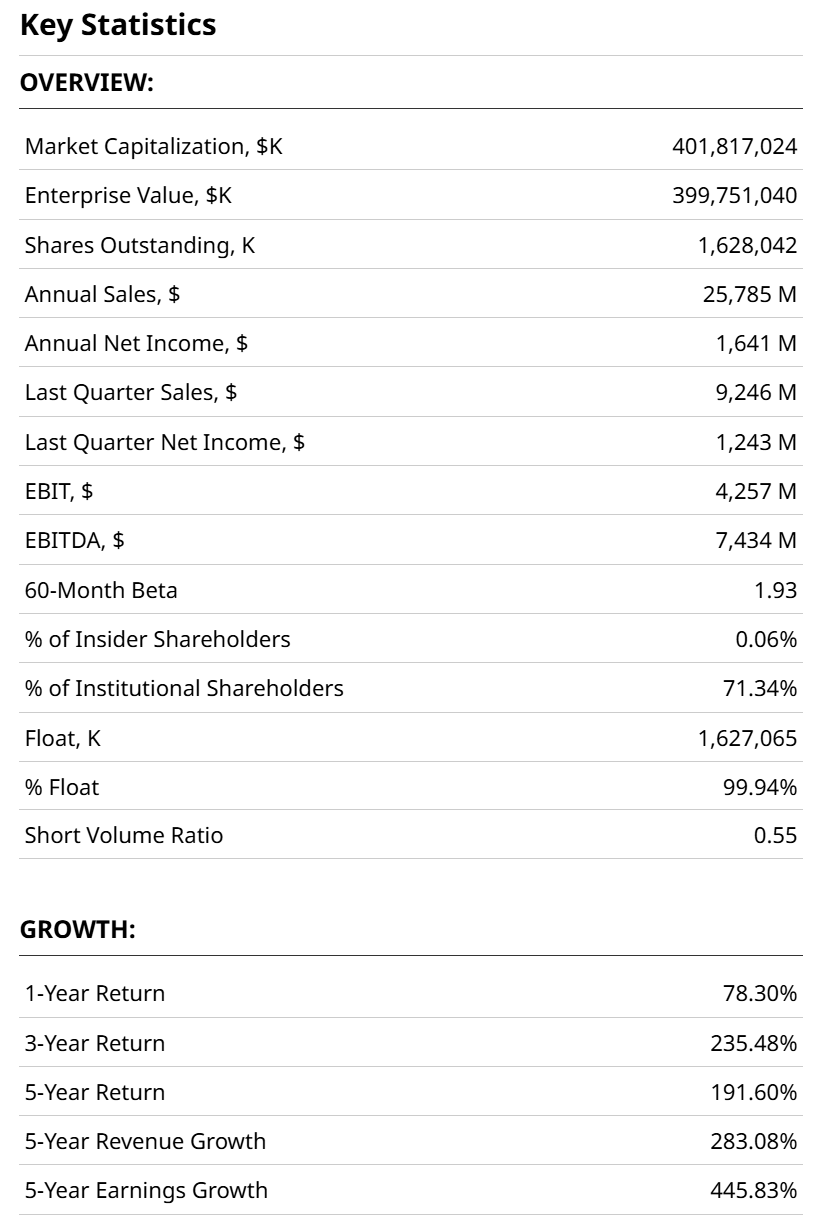Click the % of Insider Shareholders label
The image size is (822, 1216).
(158, 639)
